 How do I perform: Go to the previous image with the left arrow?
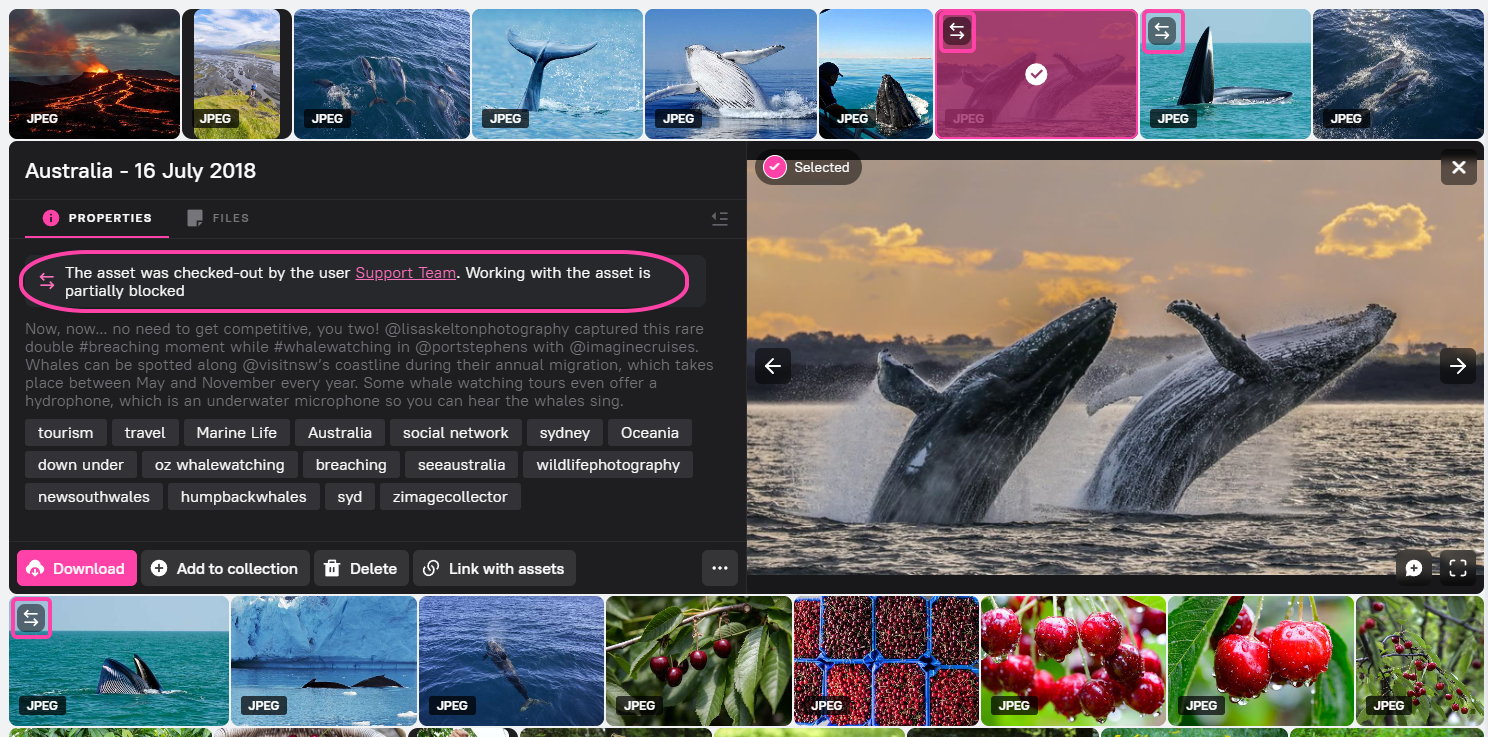(773, 366)
